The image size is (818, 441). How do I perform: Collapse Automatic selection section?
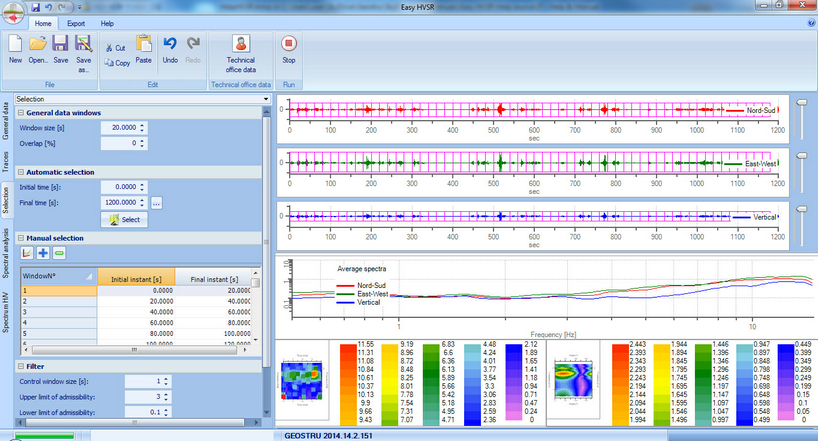[21, 172]
